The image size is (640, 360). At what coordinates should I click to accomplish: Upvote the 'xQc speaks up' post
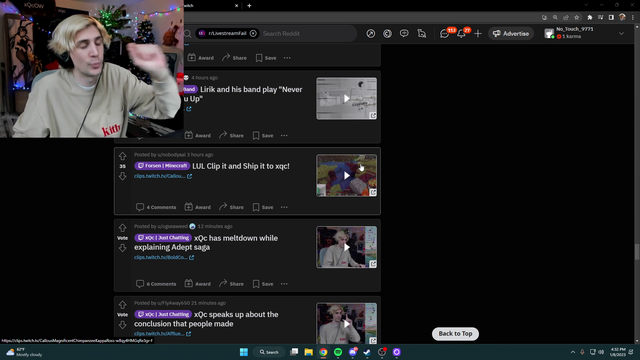tap(122, 304)
